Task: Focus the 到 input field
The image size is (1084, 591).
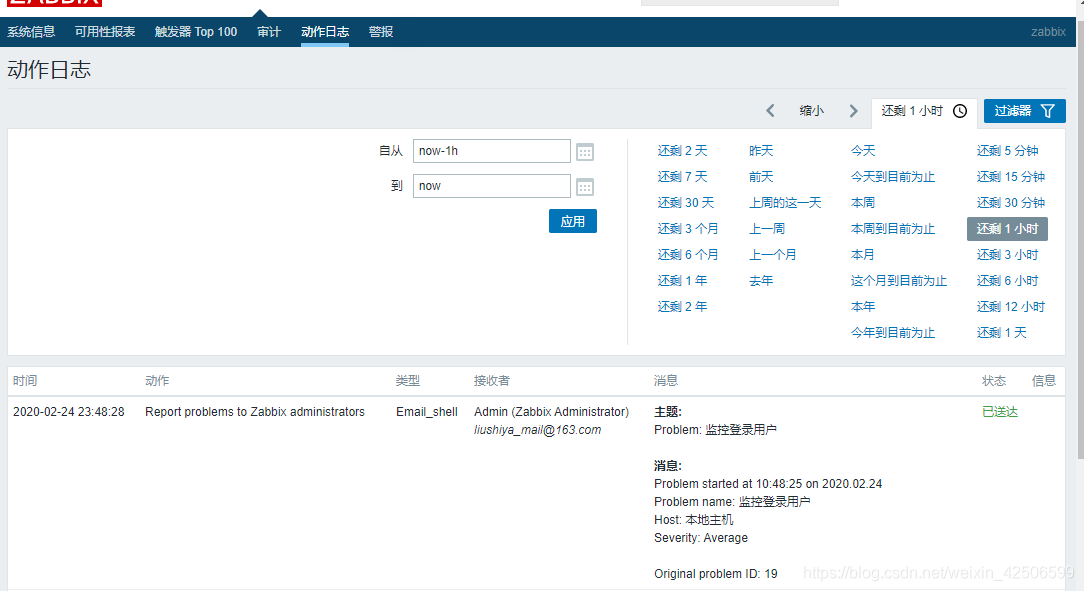Action: coord(492,186)
